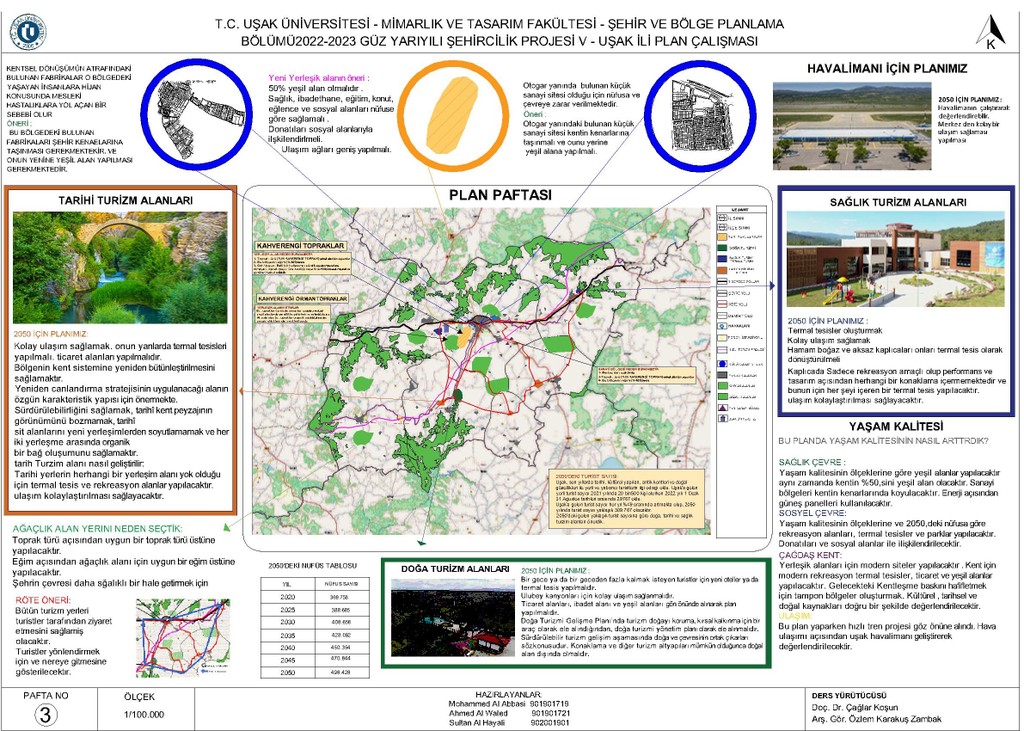Click the HAZIRLAYANLAR label
This screenshot has width=1024, height=731.
click(509, 695)
